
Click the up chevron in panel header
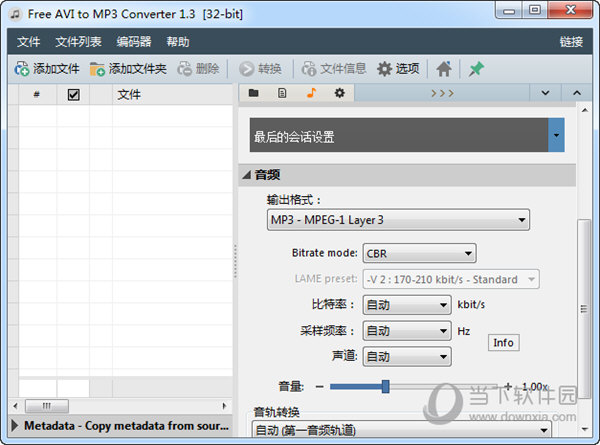(577, 93)
